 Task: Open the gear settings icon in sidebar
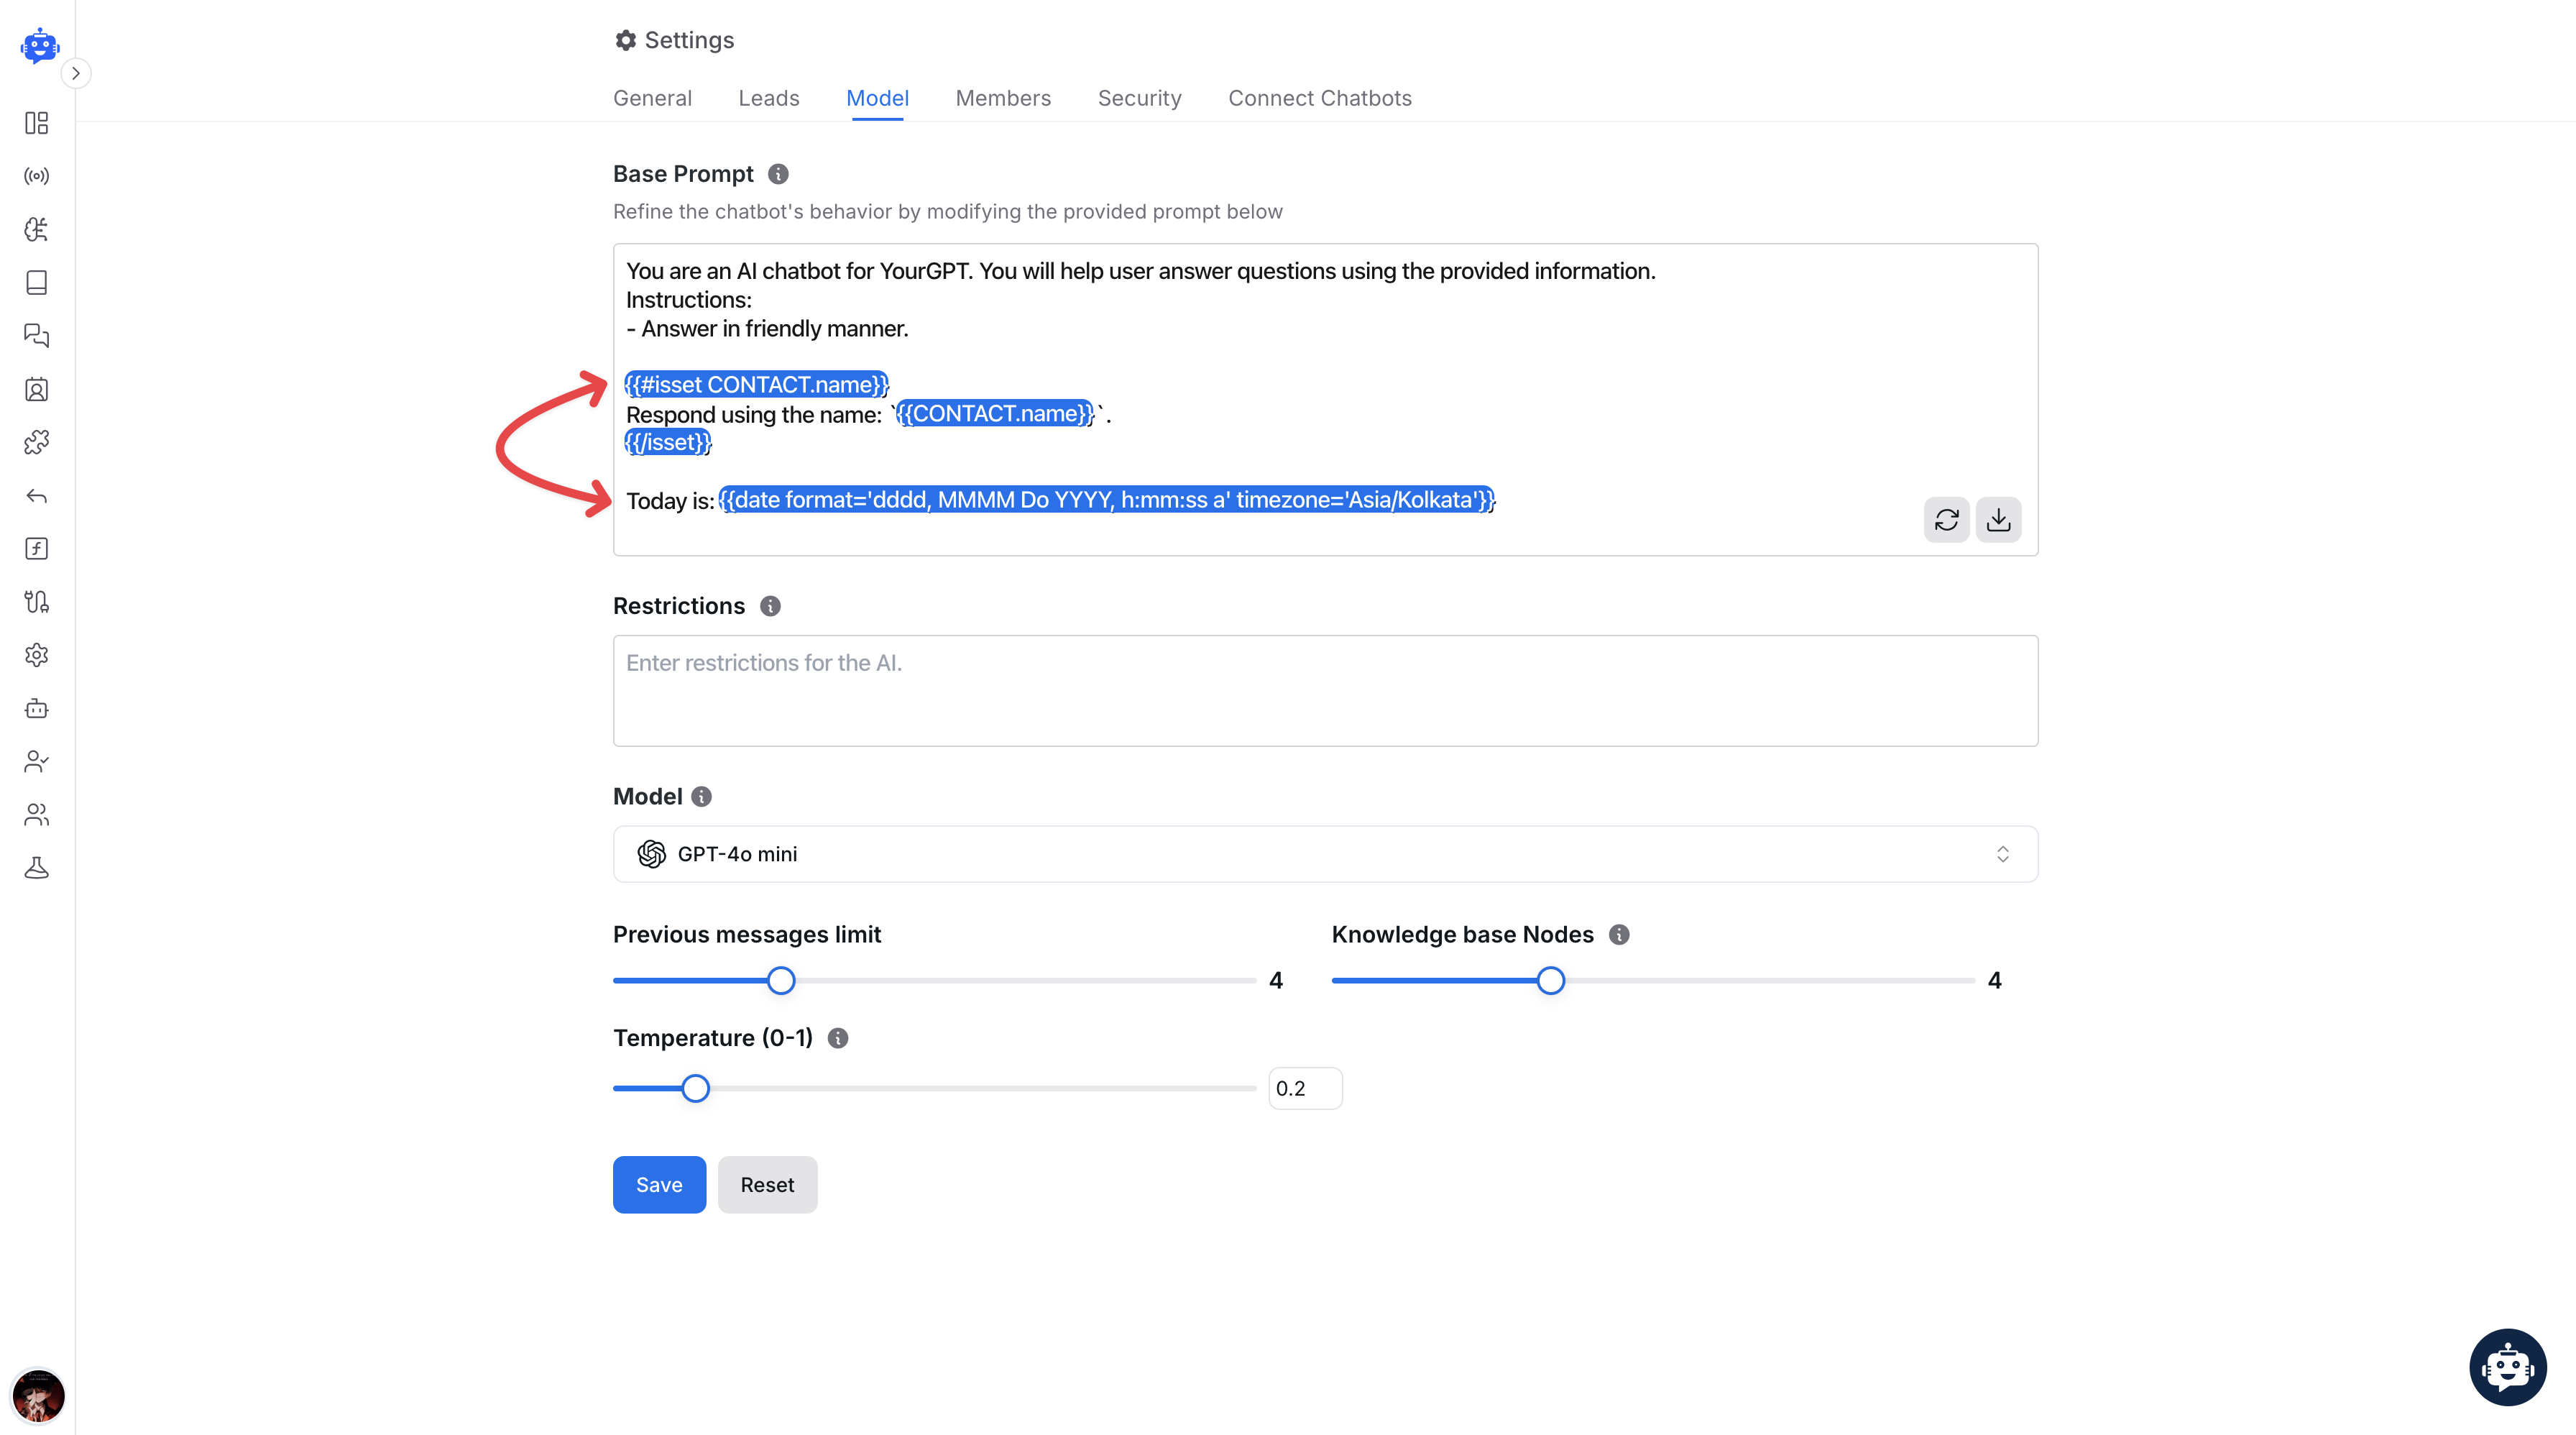coord(37,655)
